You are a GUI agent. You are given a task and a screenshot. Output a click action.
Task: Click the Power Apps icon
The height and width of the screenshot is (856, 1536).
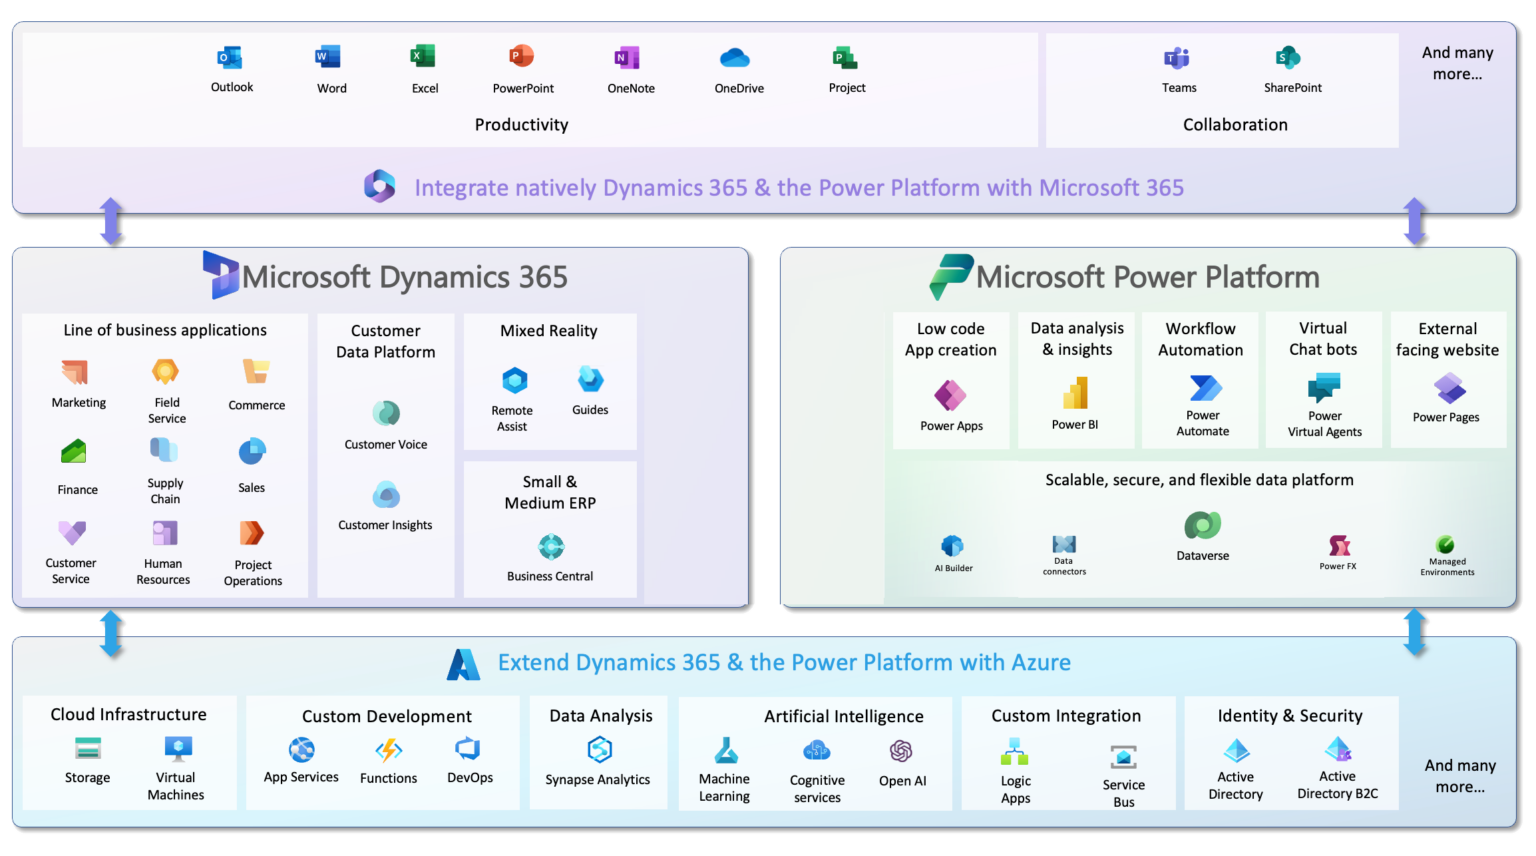(x=950, y=396)
